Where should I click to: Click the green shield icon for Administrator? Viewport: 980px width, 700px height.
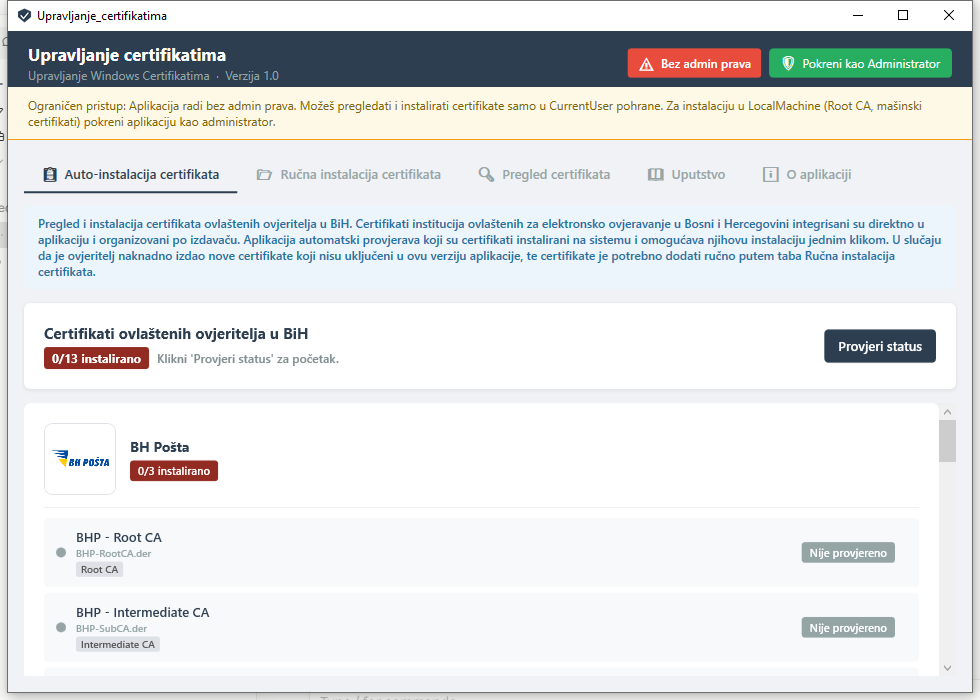[x=788, y=63]
